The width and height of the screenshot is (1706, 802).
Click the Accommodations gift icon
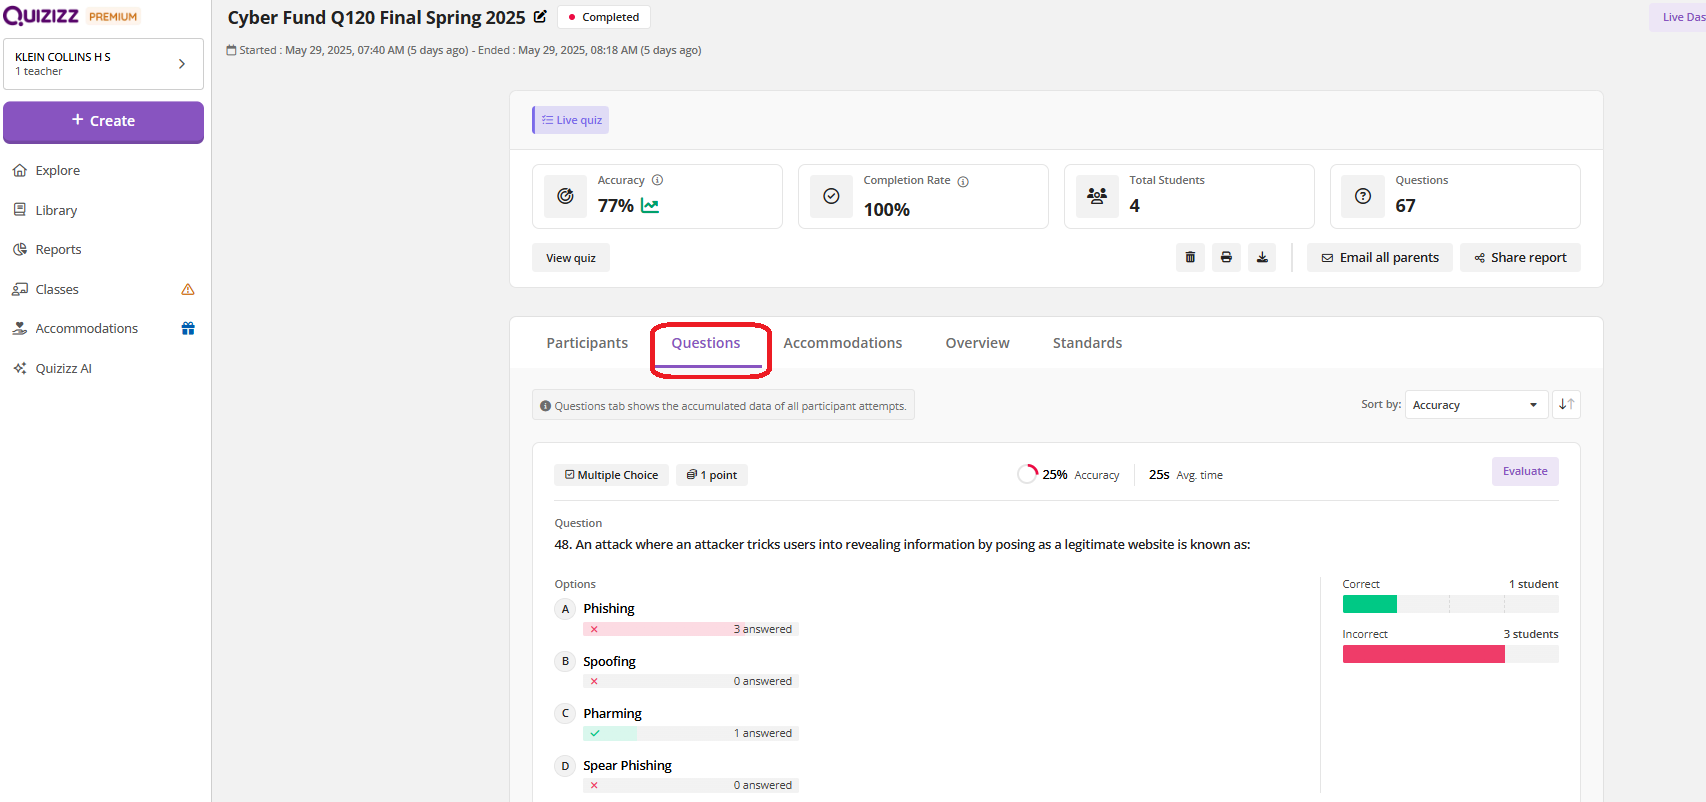[x=188, y=329]
